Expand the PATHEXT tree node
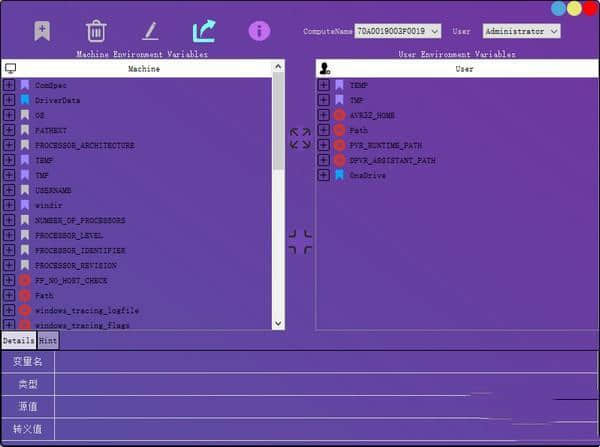 (x=9, y=131)
